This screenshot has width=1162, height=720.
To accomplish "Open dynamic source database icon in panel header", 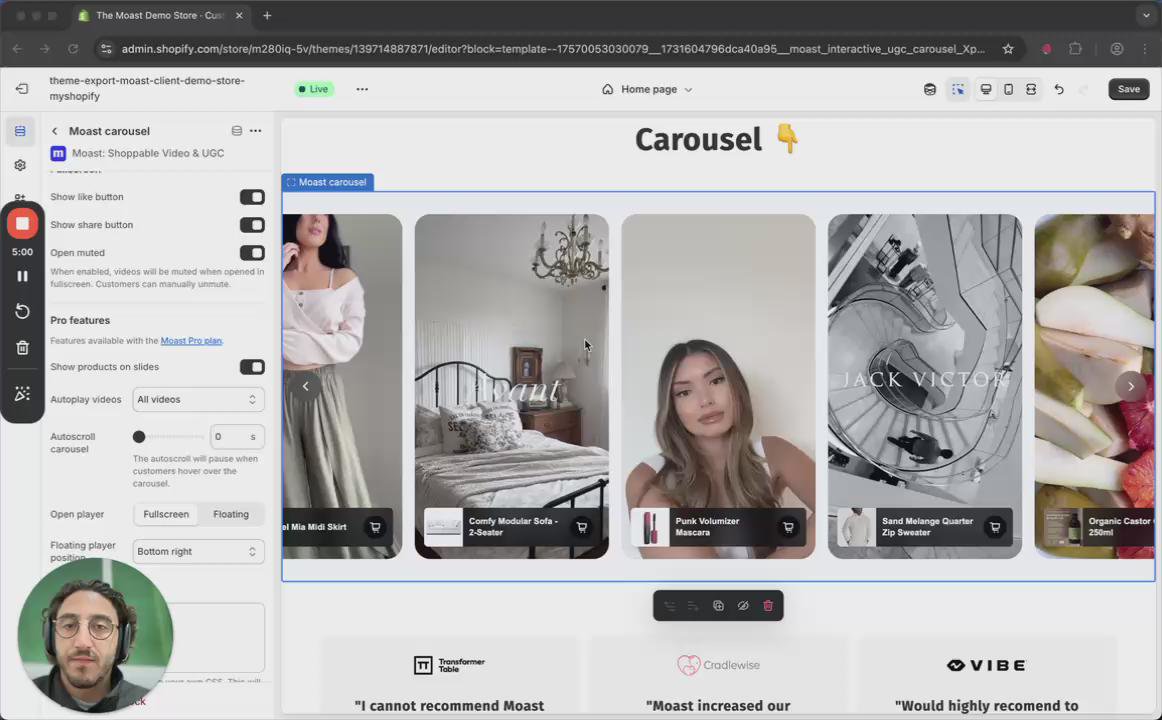I will point(236,131).
